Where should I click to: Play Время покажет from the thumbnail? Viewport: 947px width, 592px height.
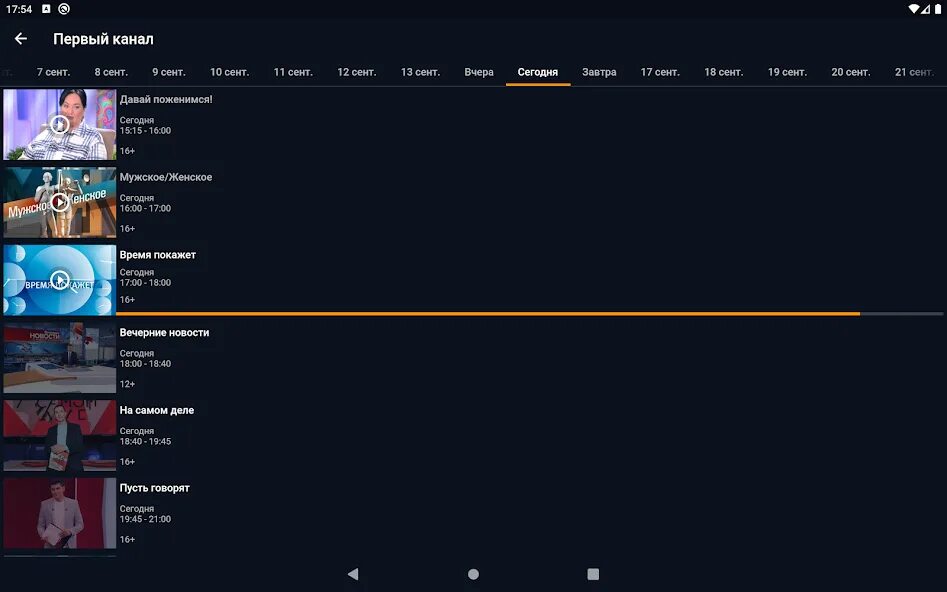click(x=59, y=280)
